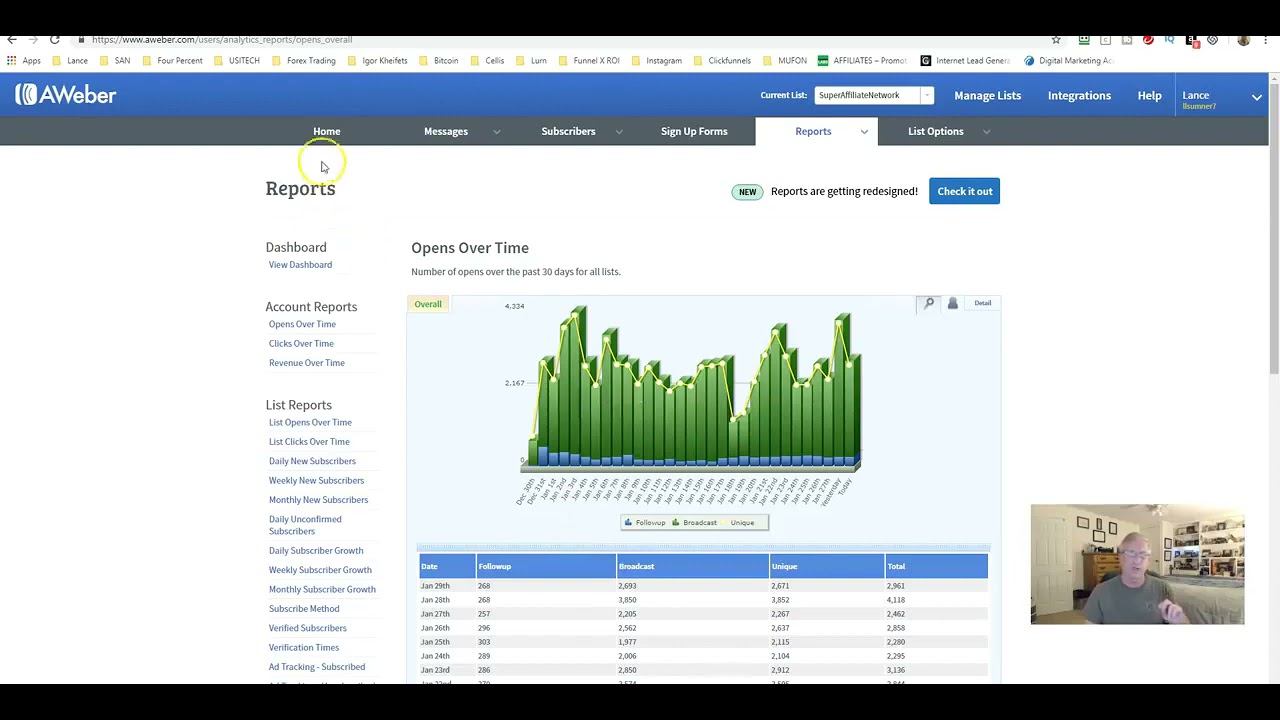Screen dimensions: 1280x720
Task: Open the Internet Lead Genera bookmark
Action: tap(965, 61)
